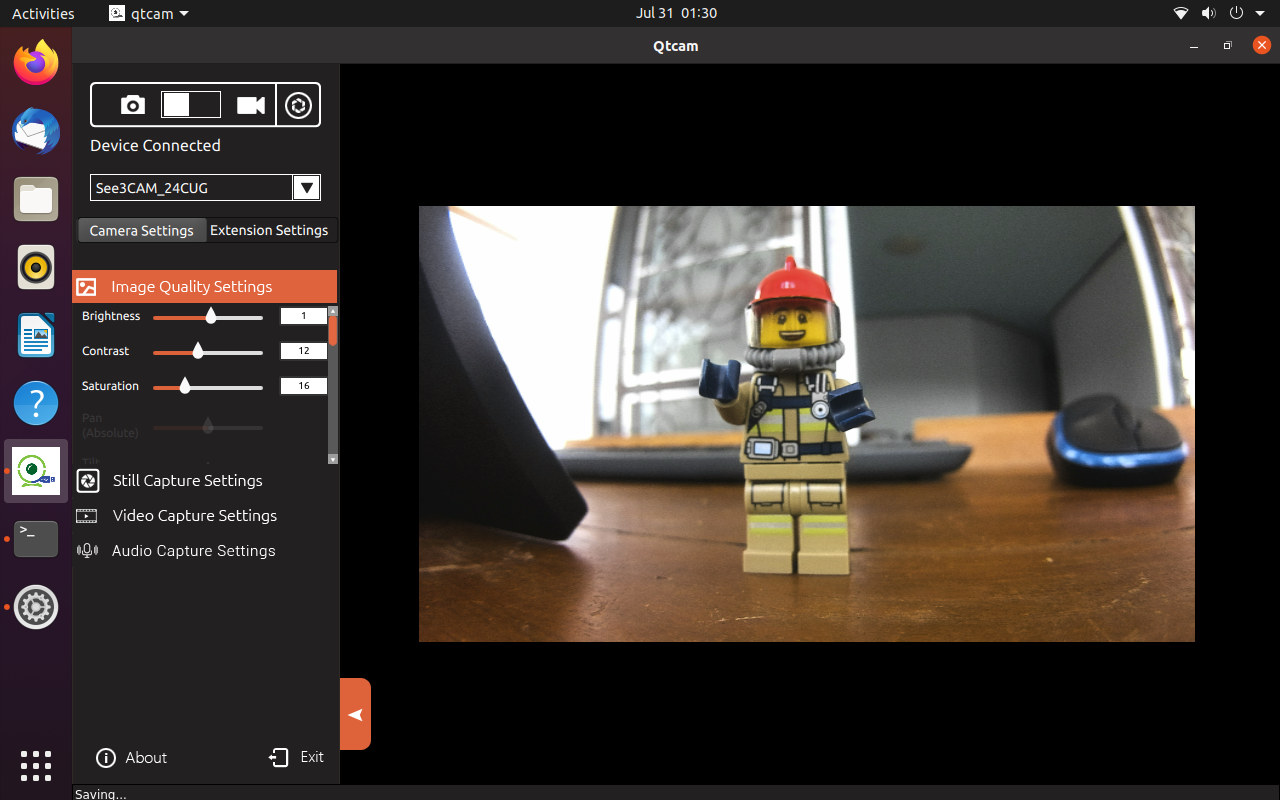Click the Qtcam dock icon

click(x=36, y=471)
